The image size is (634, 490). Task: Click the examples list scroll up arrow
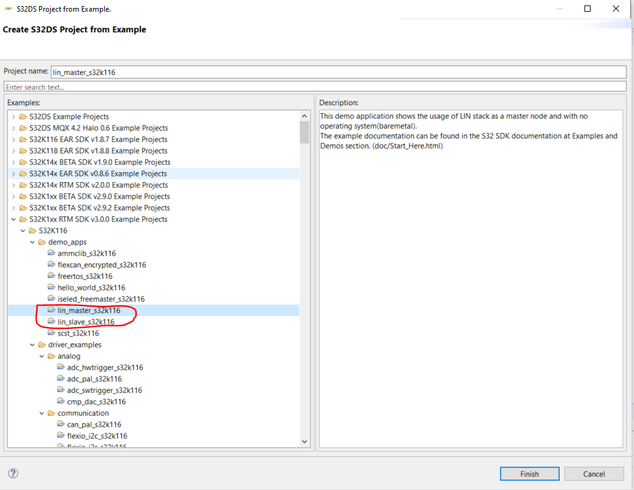pos(304,116)
